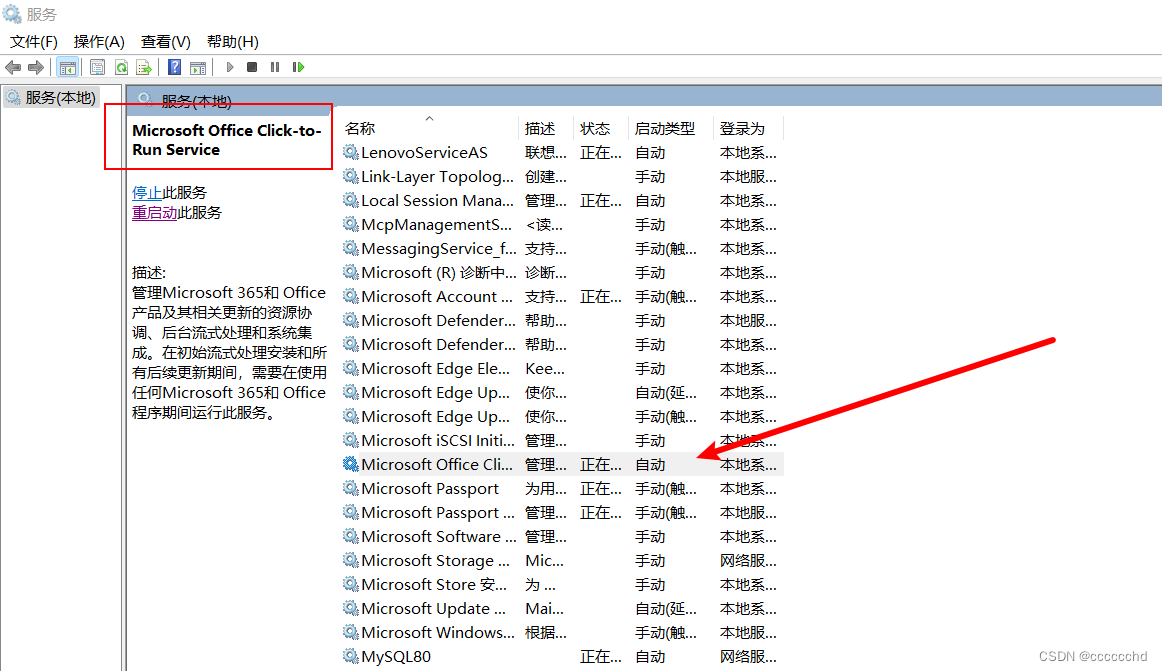Click the gear icon of MessagingService_f...

pyautogui.click(x=351, y=248)
